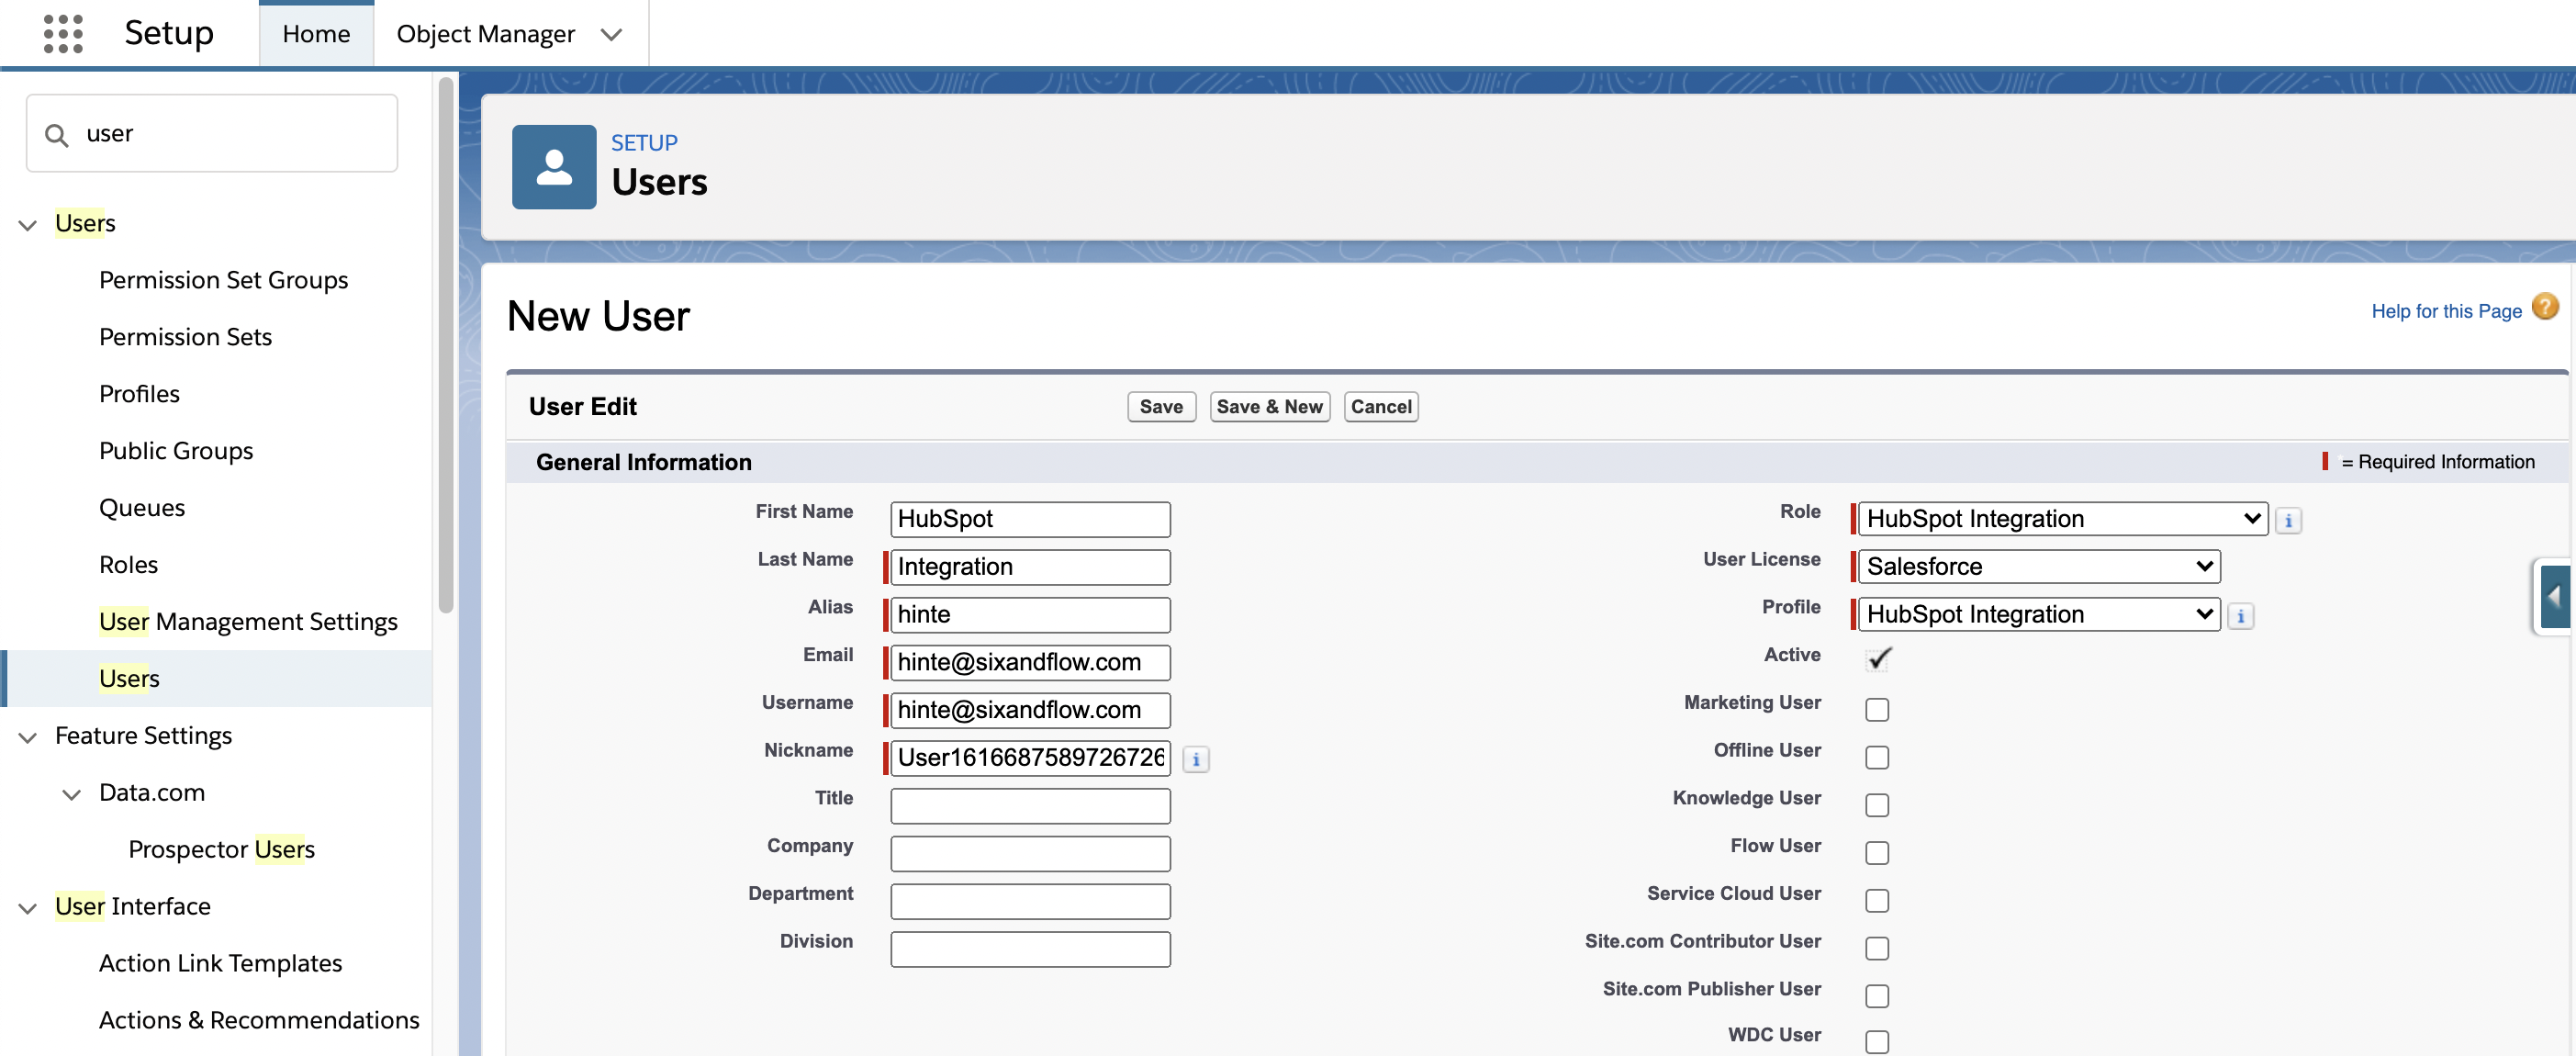This screenshot has width=2576, height=1056.
Task: Open the Profile dropdown
Action: (2038, 615)
